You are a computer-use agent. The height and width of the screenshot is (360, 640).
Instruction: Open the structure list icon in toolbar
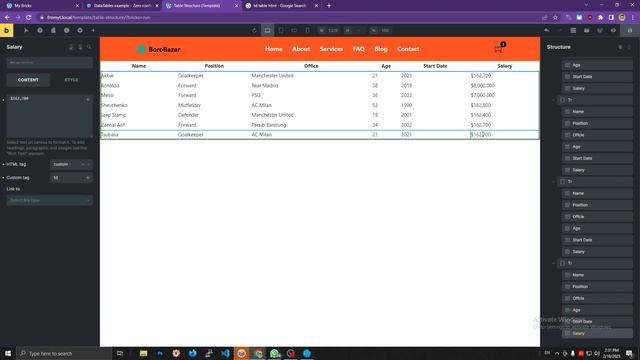573,31
